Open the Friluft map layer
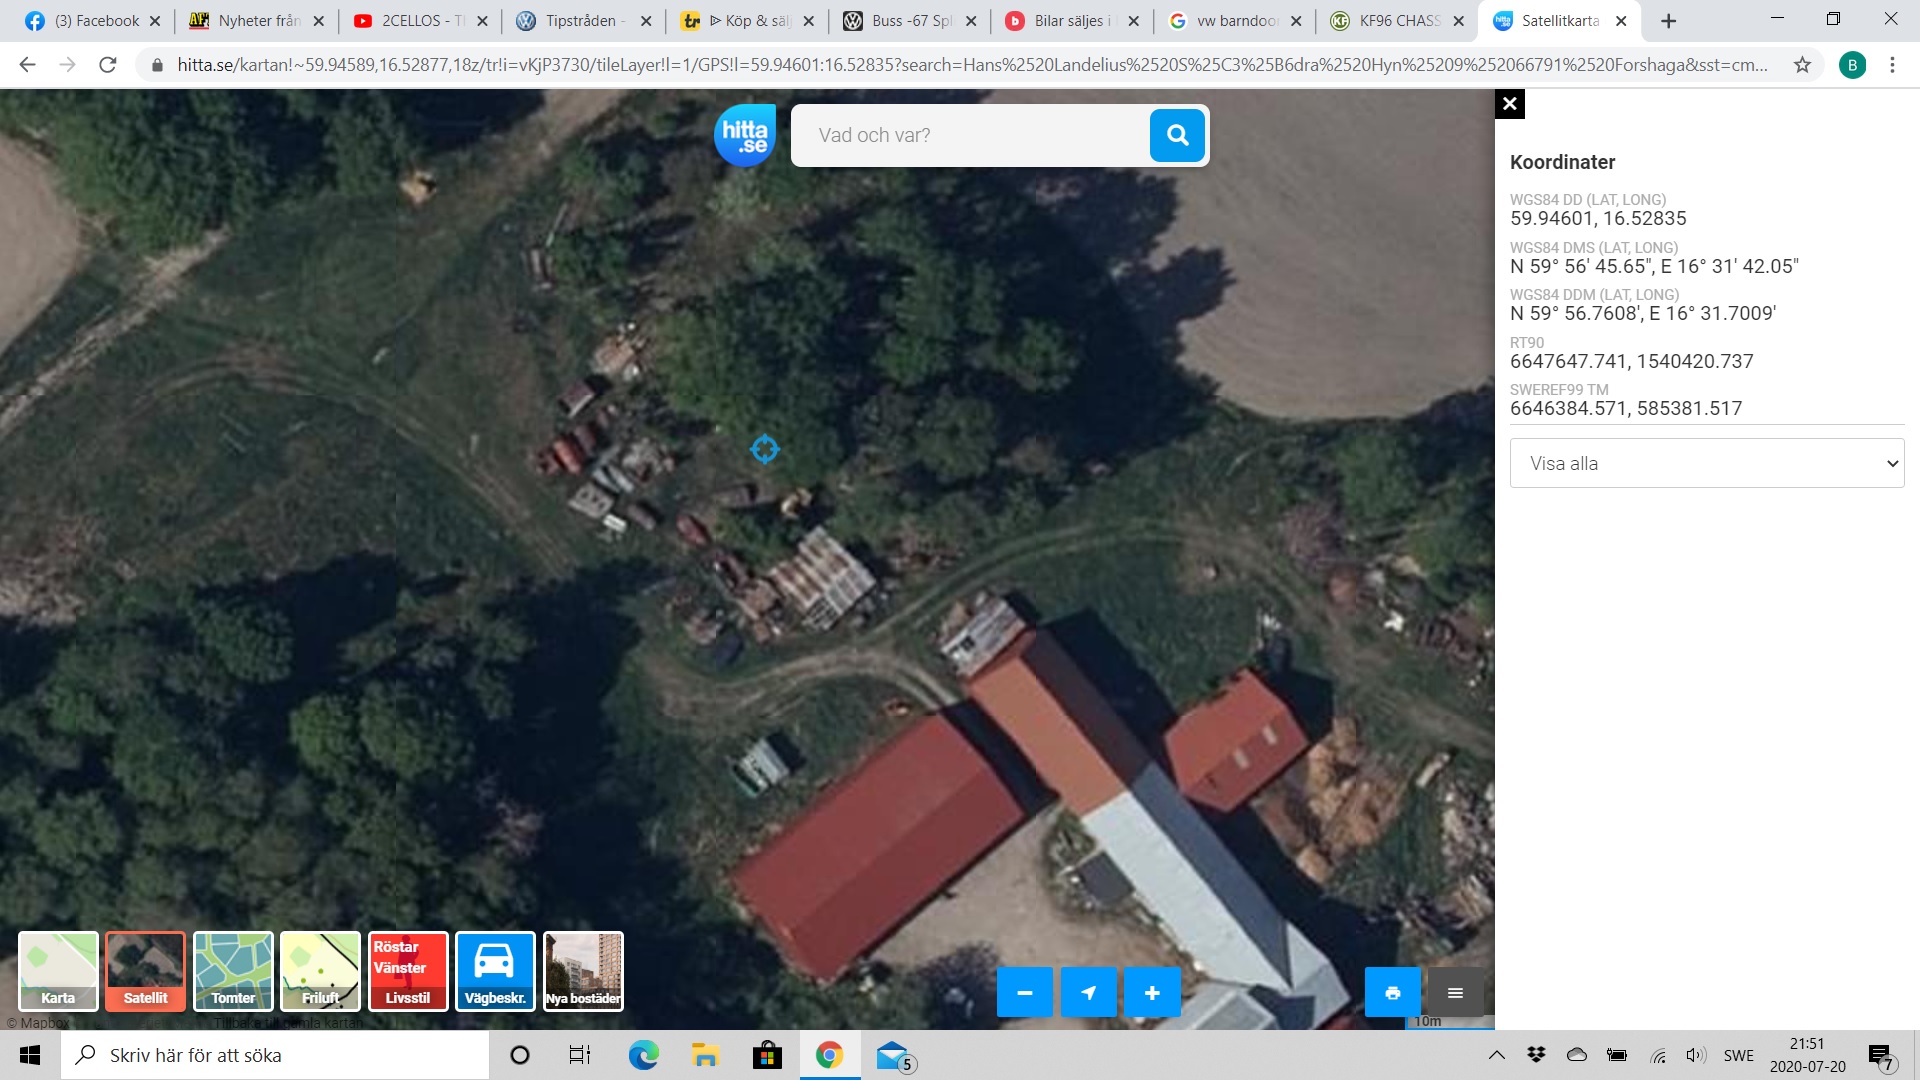The image size is (1920, 1080). pos(320,971)
